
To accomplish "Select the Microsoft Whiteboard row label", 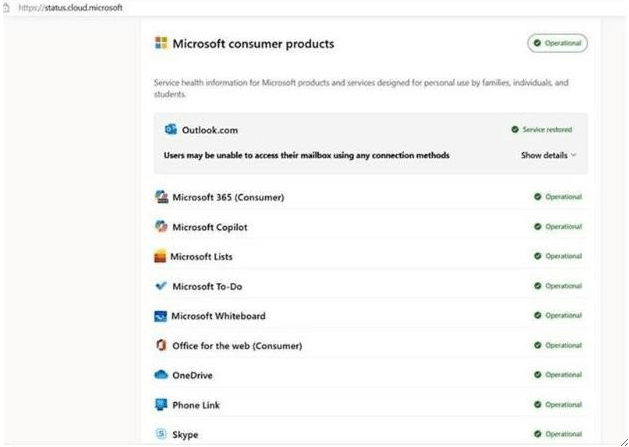I will [x=218, y=316].
